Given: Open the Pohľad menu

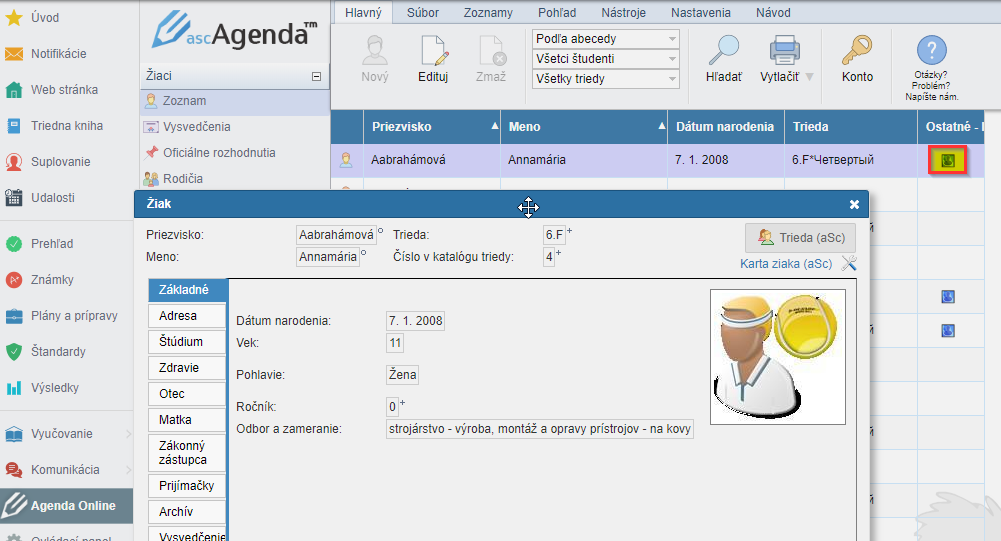Looking at the screenshot, I should coord(557,13).
